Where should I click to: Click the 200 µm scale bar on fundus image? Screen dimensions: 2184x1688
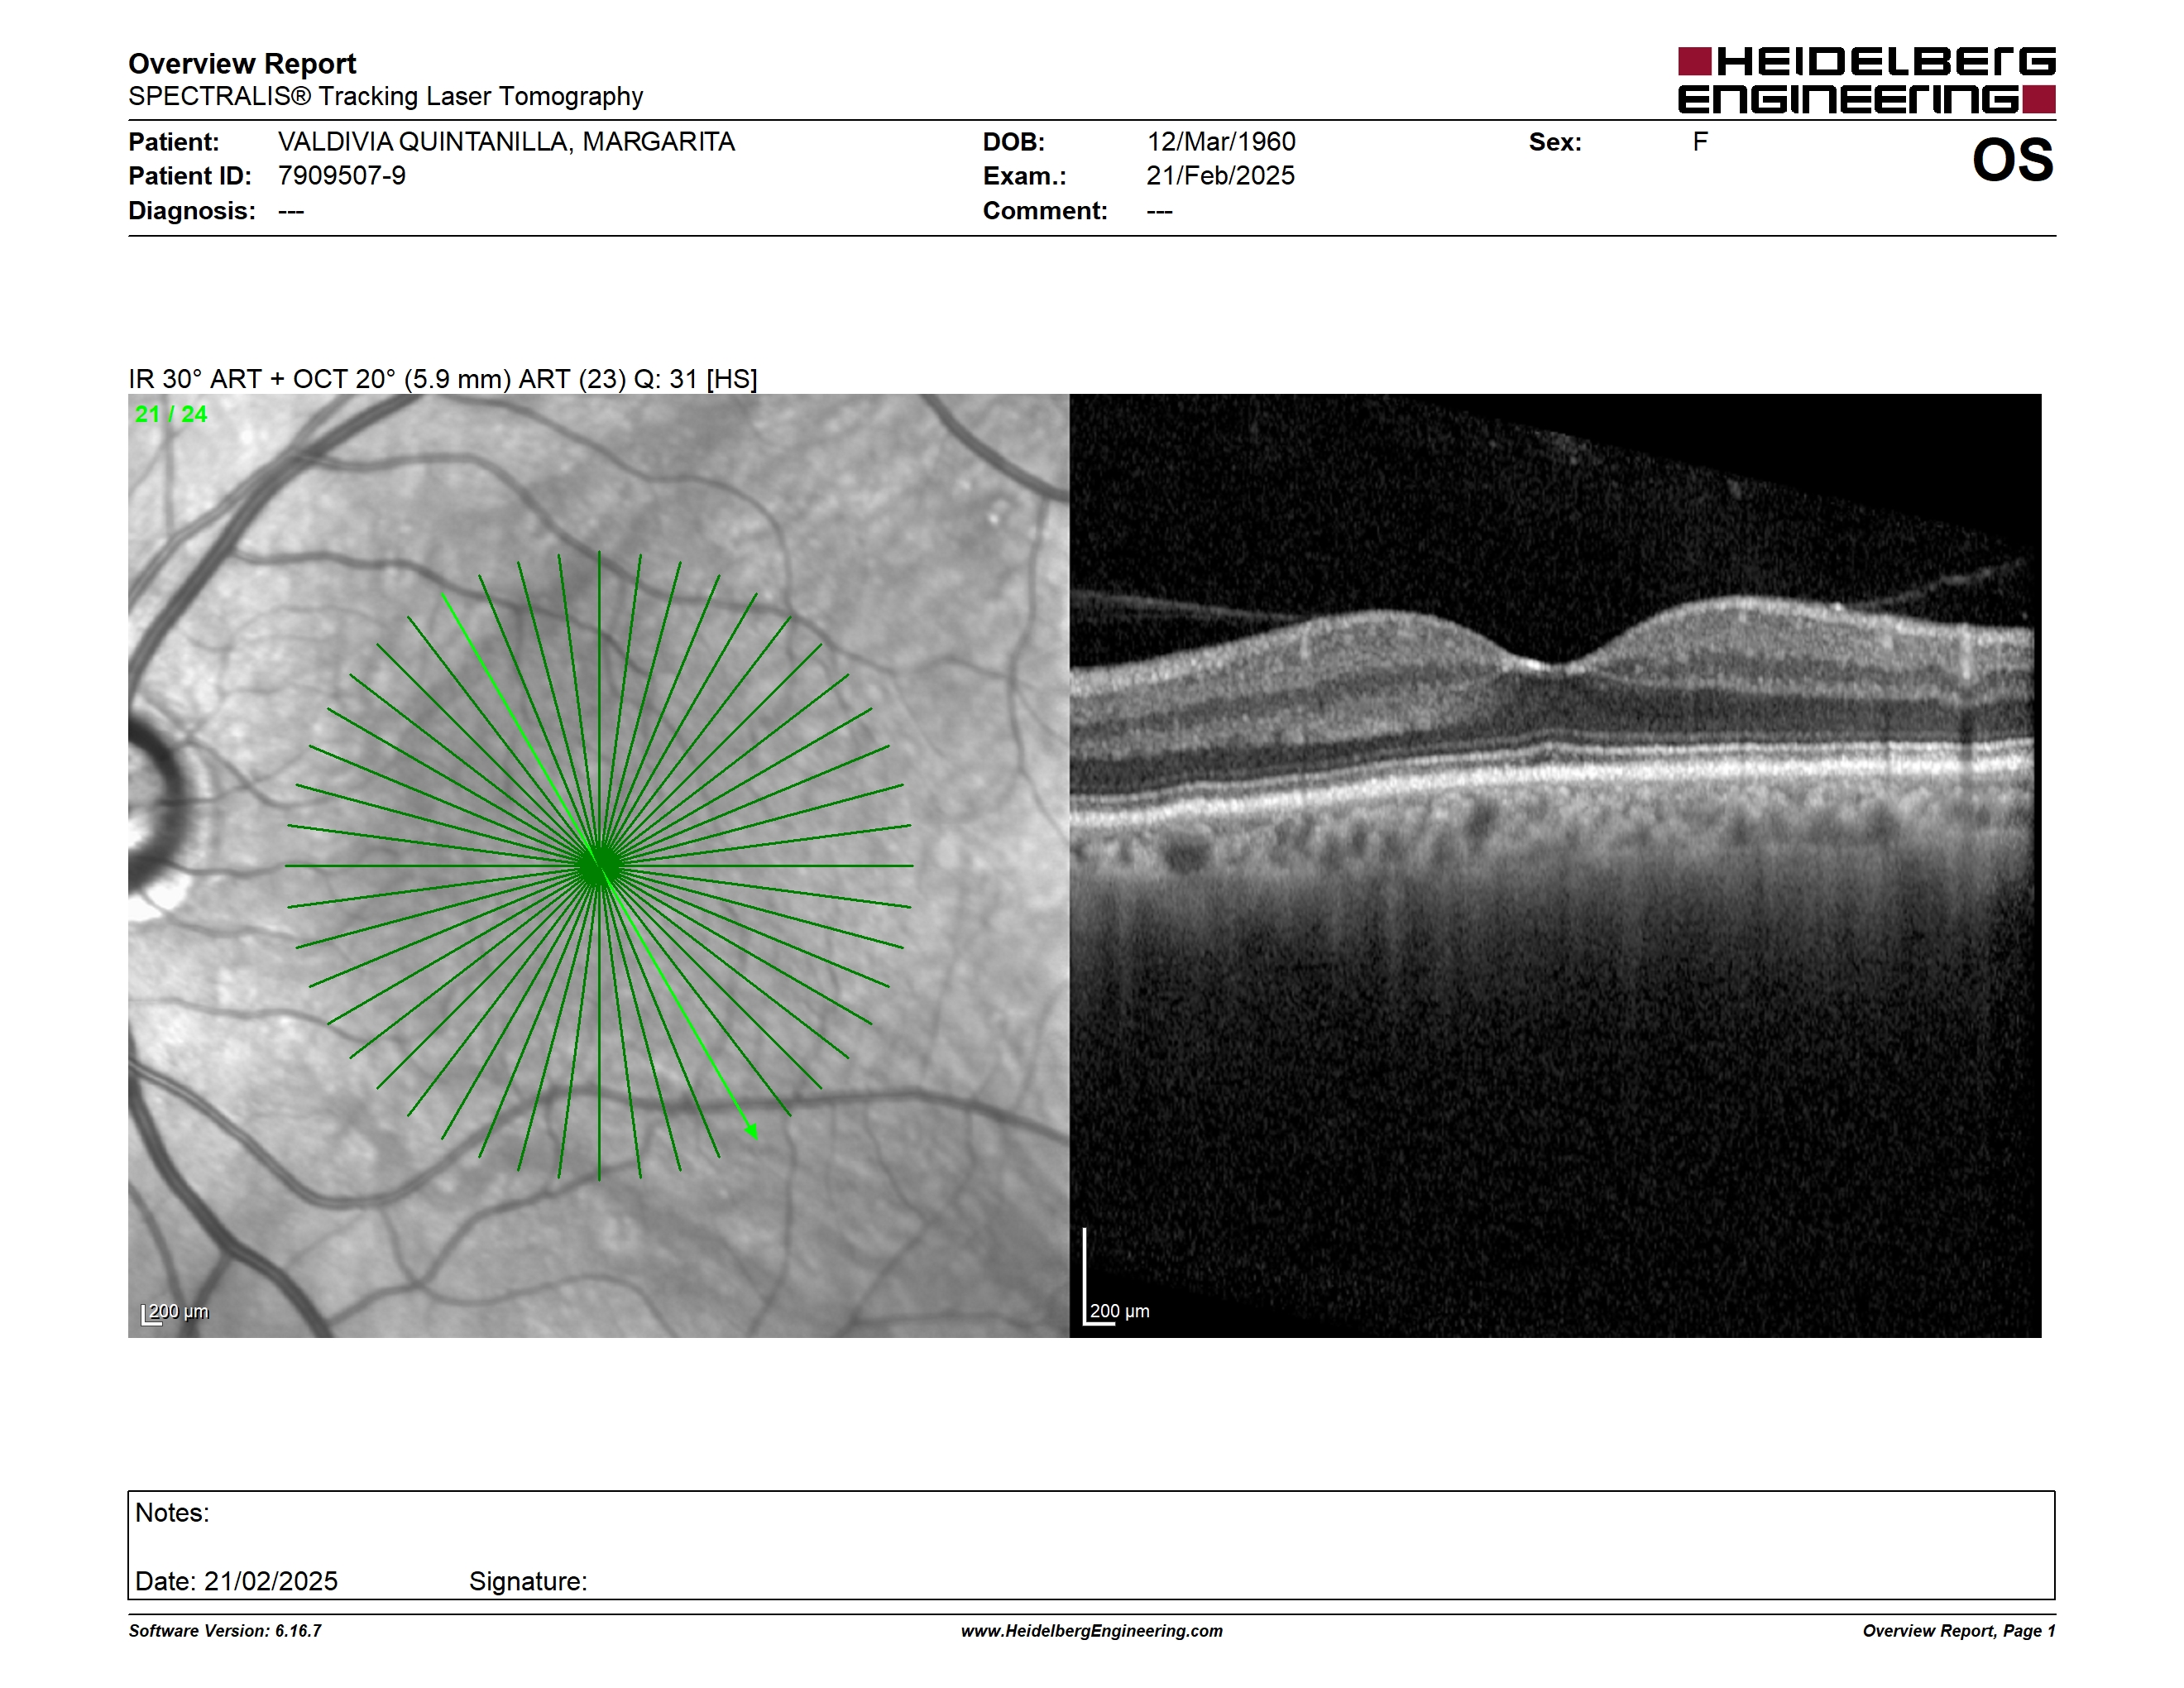point(175,1313)
